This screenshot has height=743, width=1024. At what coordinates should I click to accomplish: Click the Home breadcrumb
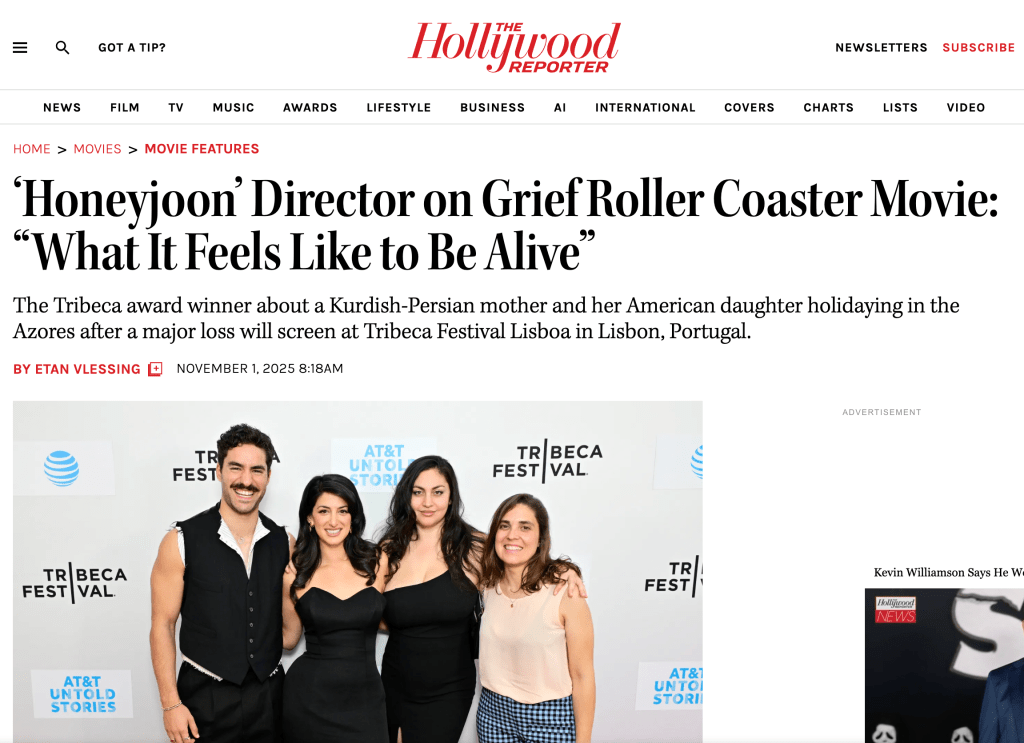click(x=32, y=149)
